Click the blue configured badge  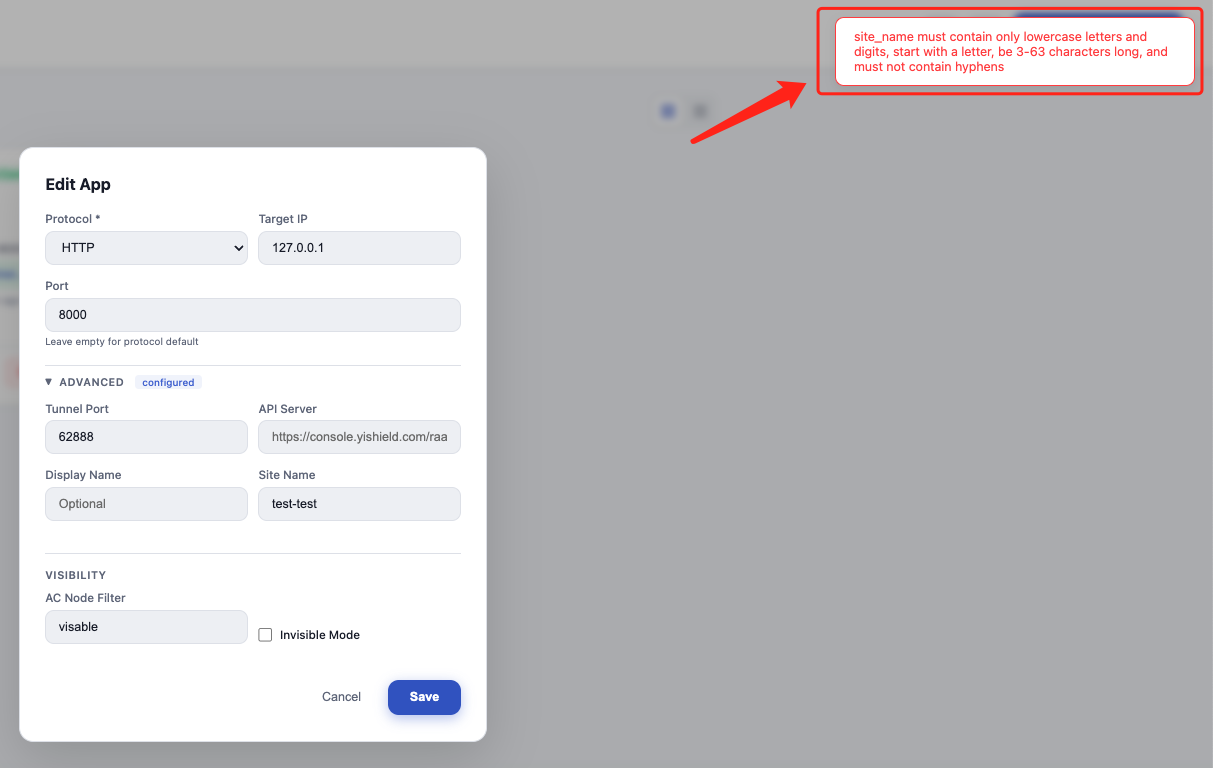click(x=168, y=382)
